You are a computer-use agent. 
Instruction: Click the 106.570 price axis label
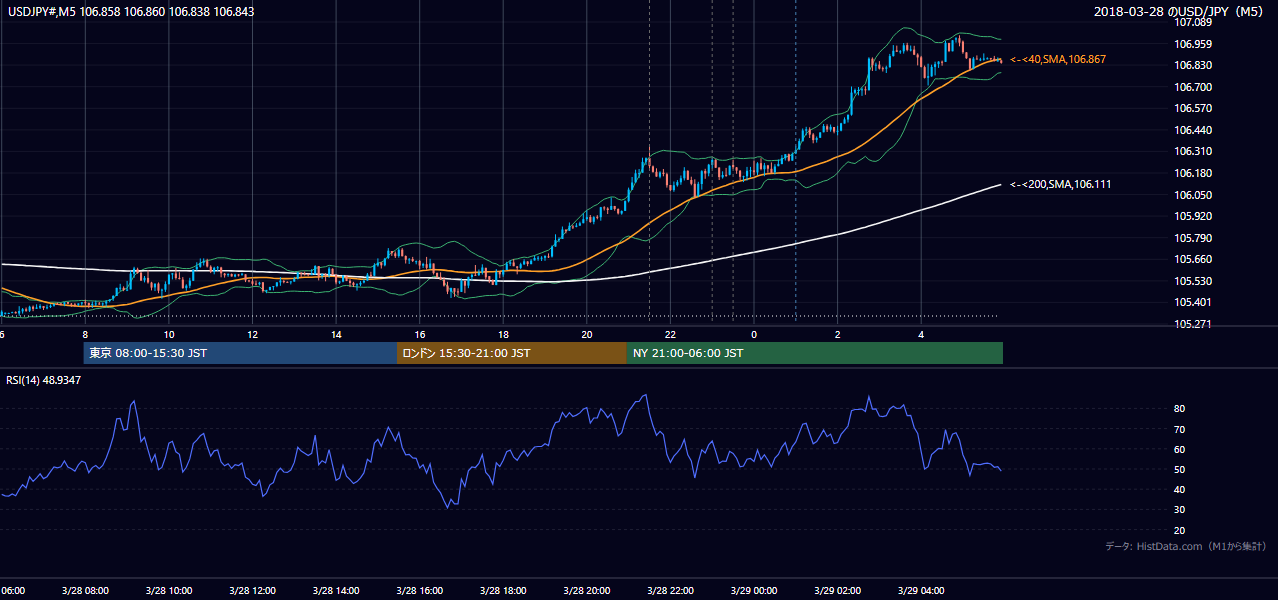(x=1192, y=108)
